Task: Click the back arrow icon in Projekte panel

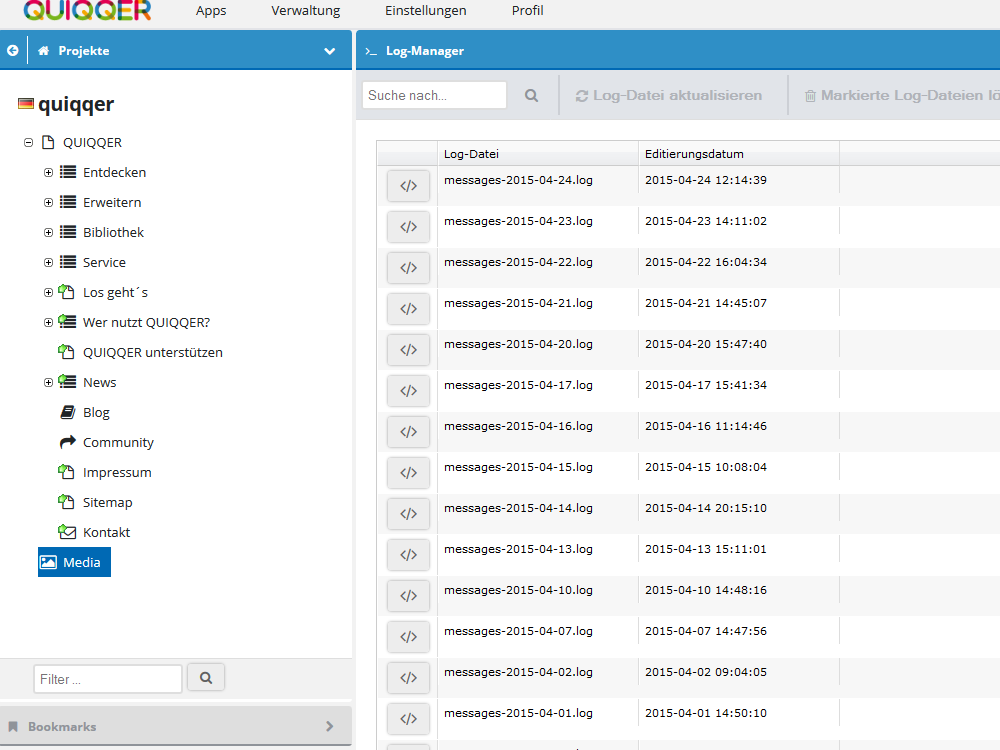Action: coord(13,50)
